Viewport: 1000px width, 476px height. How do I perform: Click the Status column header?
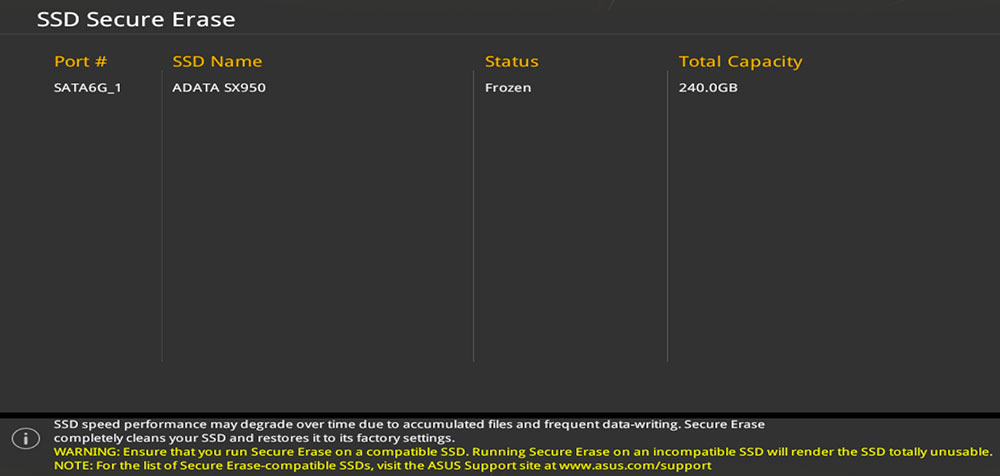[x=511, y=62]
